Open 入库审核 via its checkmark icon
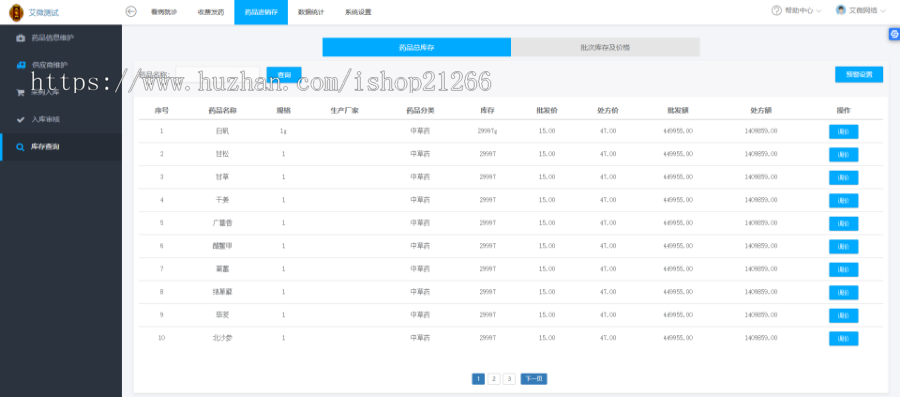The height and width of the screenshot is (397, 900). 21,119
